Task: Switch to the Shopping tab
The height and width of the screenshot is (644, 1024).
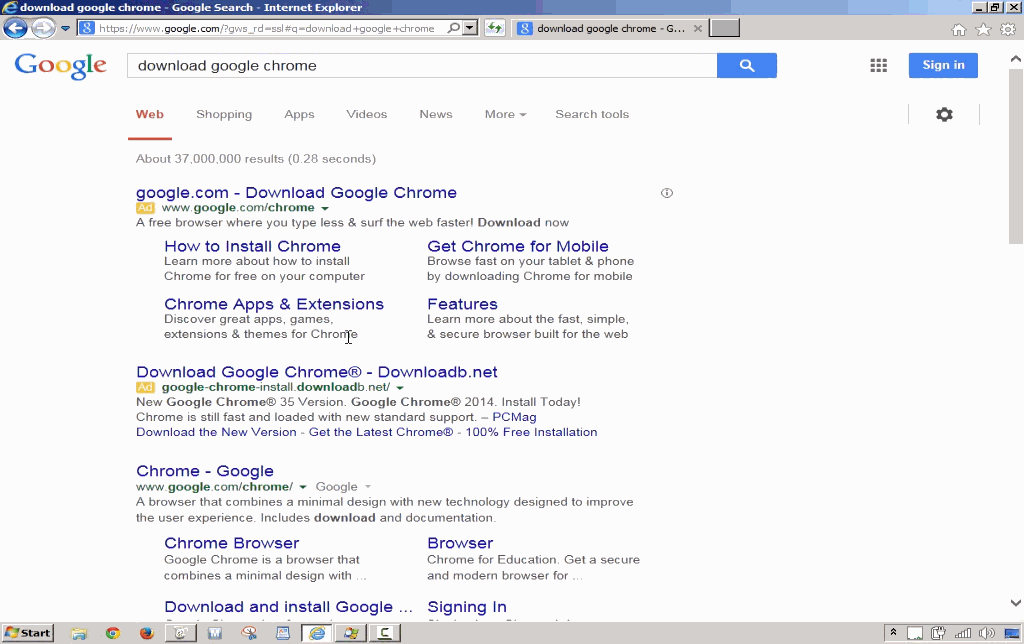Action: (224, 114)
